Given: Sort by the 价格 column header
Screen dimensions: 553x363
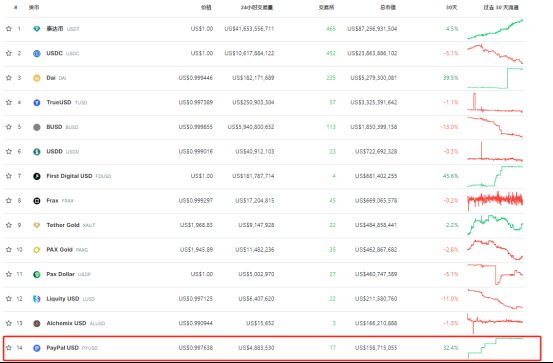Looking at the screenshot, I should 206,7.
